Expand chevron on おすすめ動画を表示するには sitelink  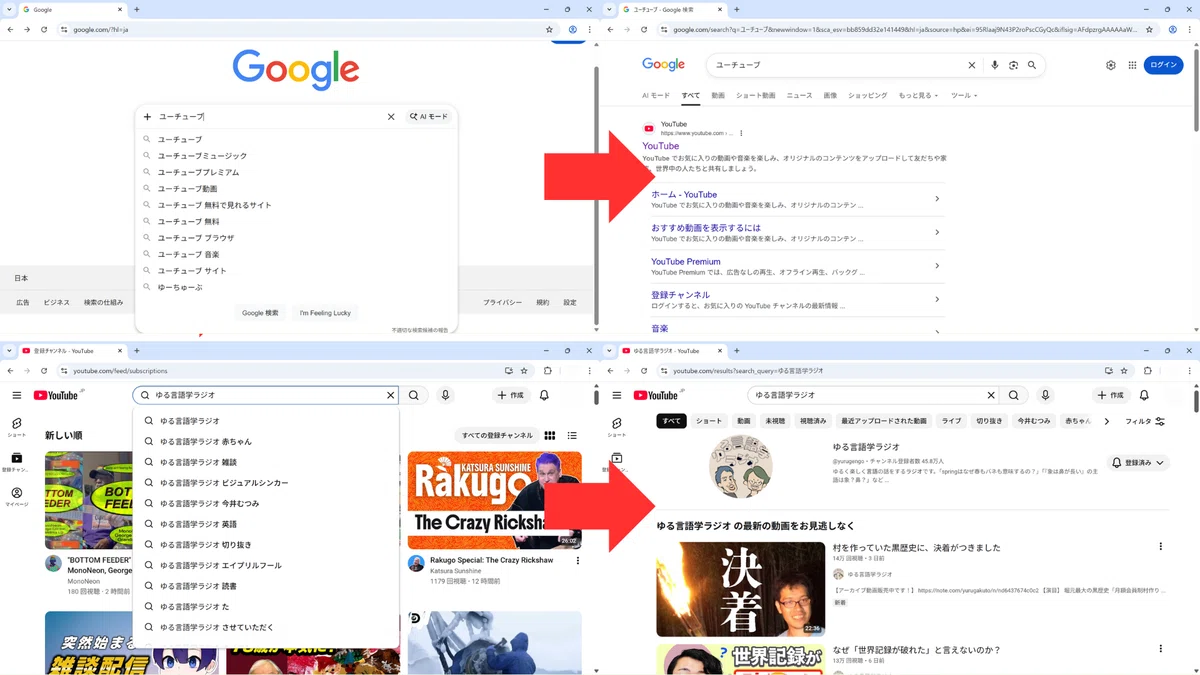point(937,232)
